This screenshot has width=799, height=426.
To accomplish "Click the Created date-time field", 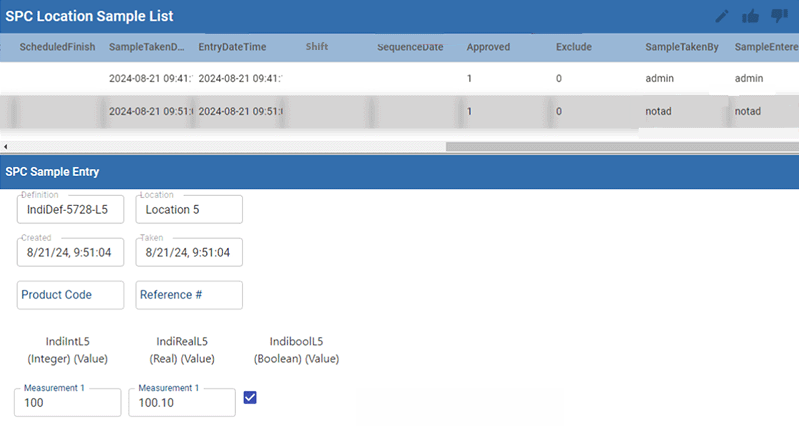I will pos(70,253).
